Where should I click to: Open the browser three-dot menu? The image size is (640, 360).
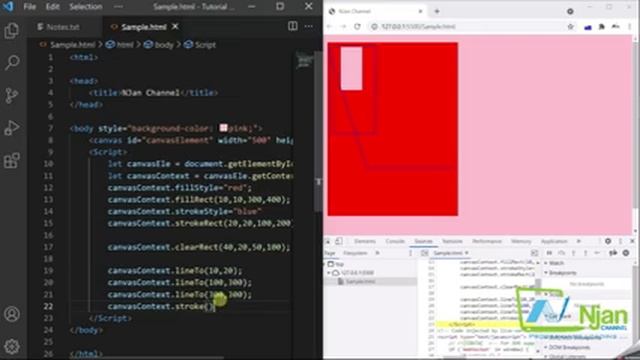coord(631,27)
